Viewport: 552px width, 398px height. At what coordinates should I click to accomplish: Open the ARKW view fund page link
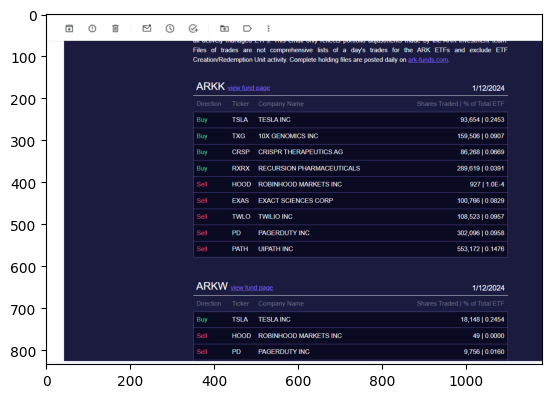(x=252, y=288)
